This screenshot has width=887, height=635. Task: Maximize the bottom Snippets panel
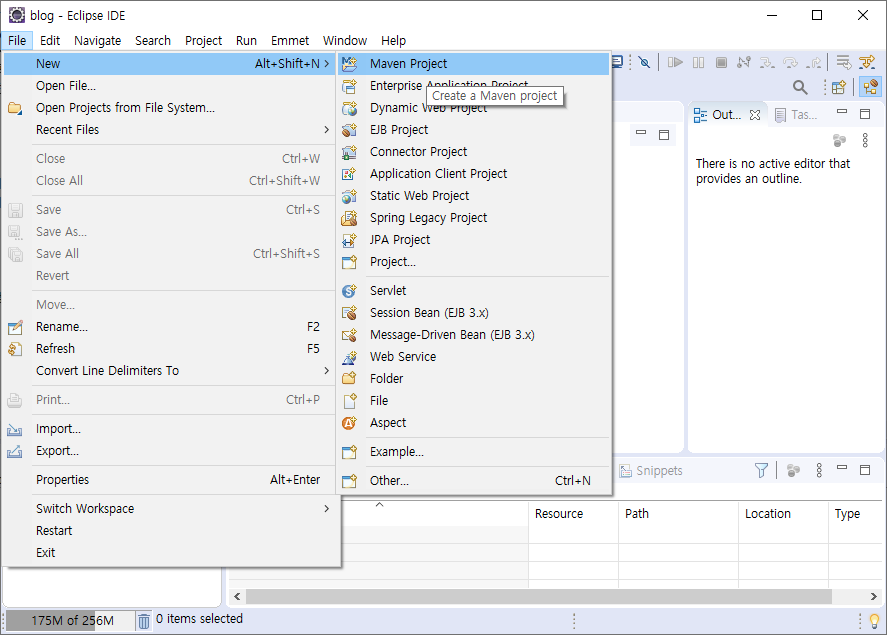tap(865, 470)
